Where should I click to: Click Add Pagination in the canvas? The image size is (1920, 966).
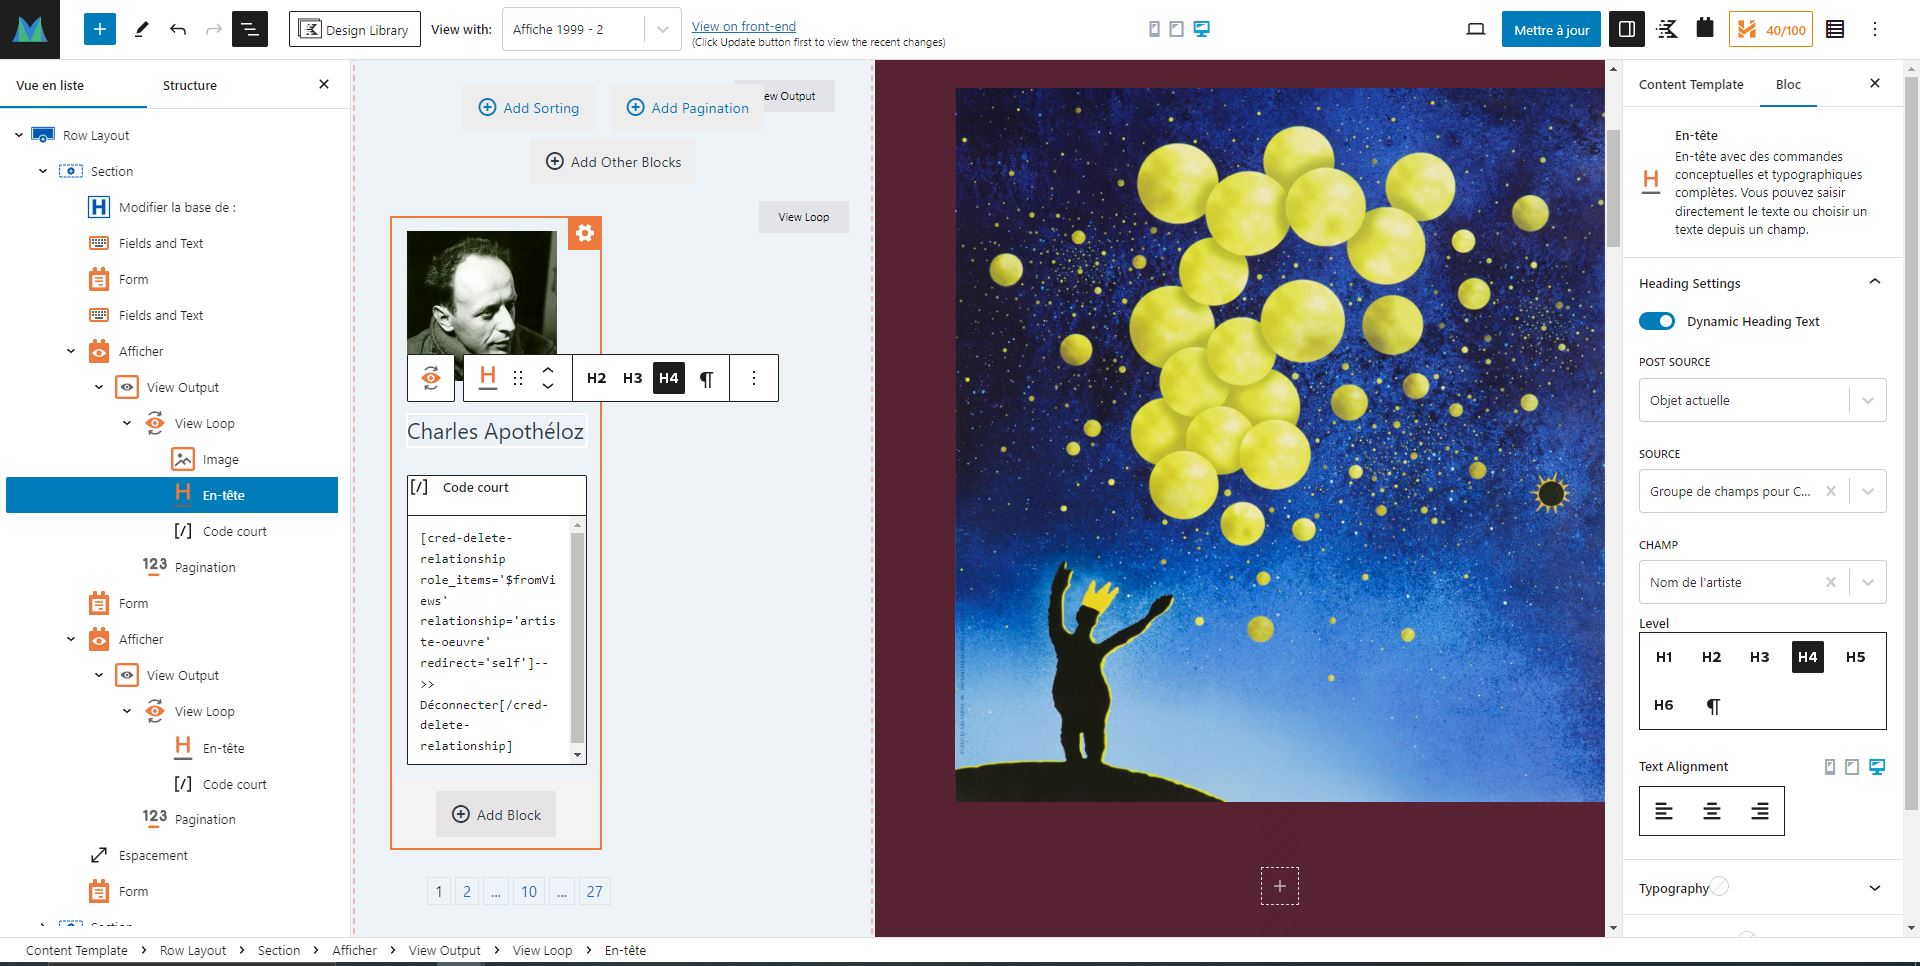pos(688,108)
